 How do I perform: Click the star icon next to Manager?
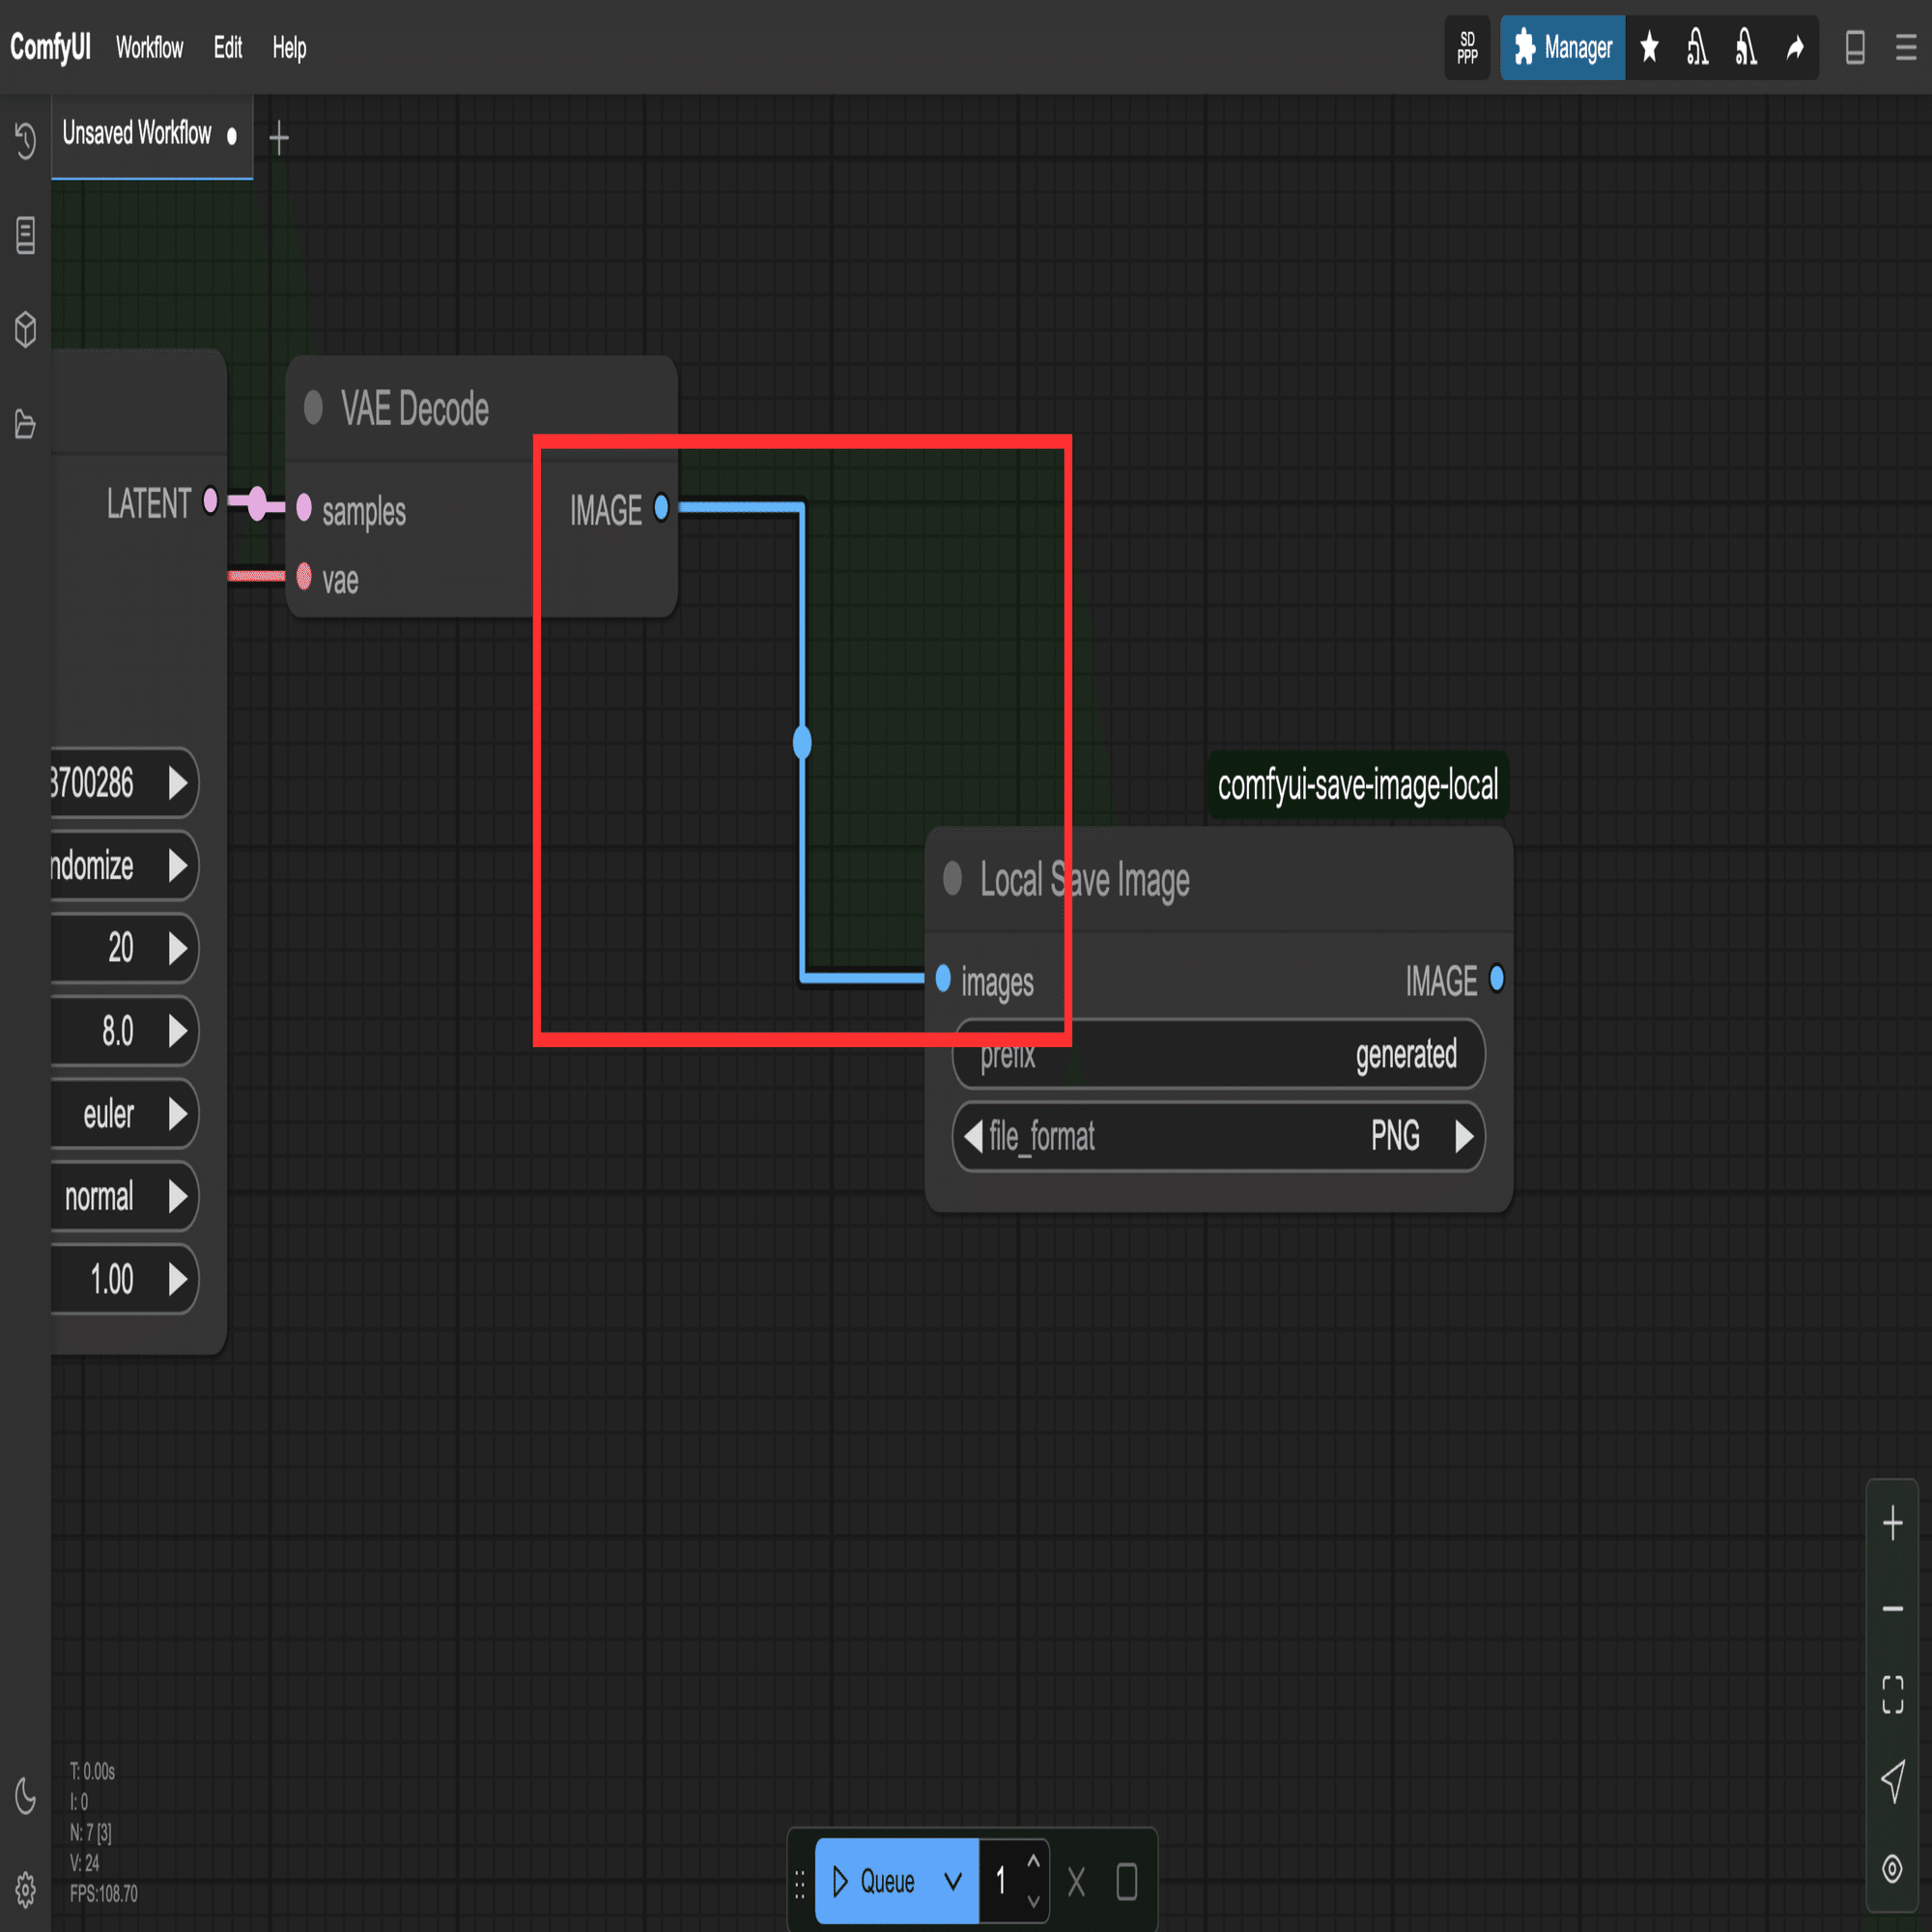point(1650,47)
